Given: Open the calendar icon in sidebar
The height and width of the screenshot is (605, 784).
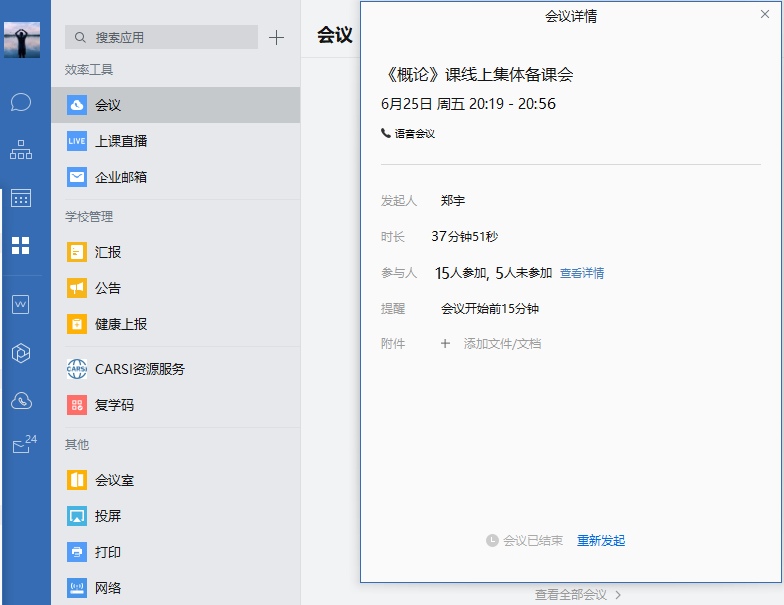Looking at the screenshot, I should click(21, 198).
